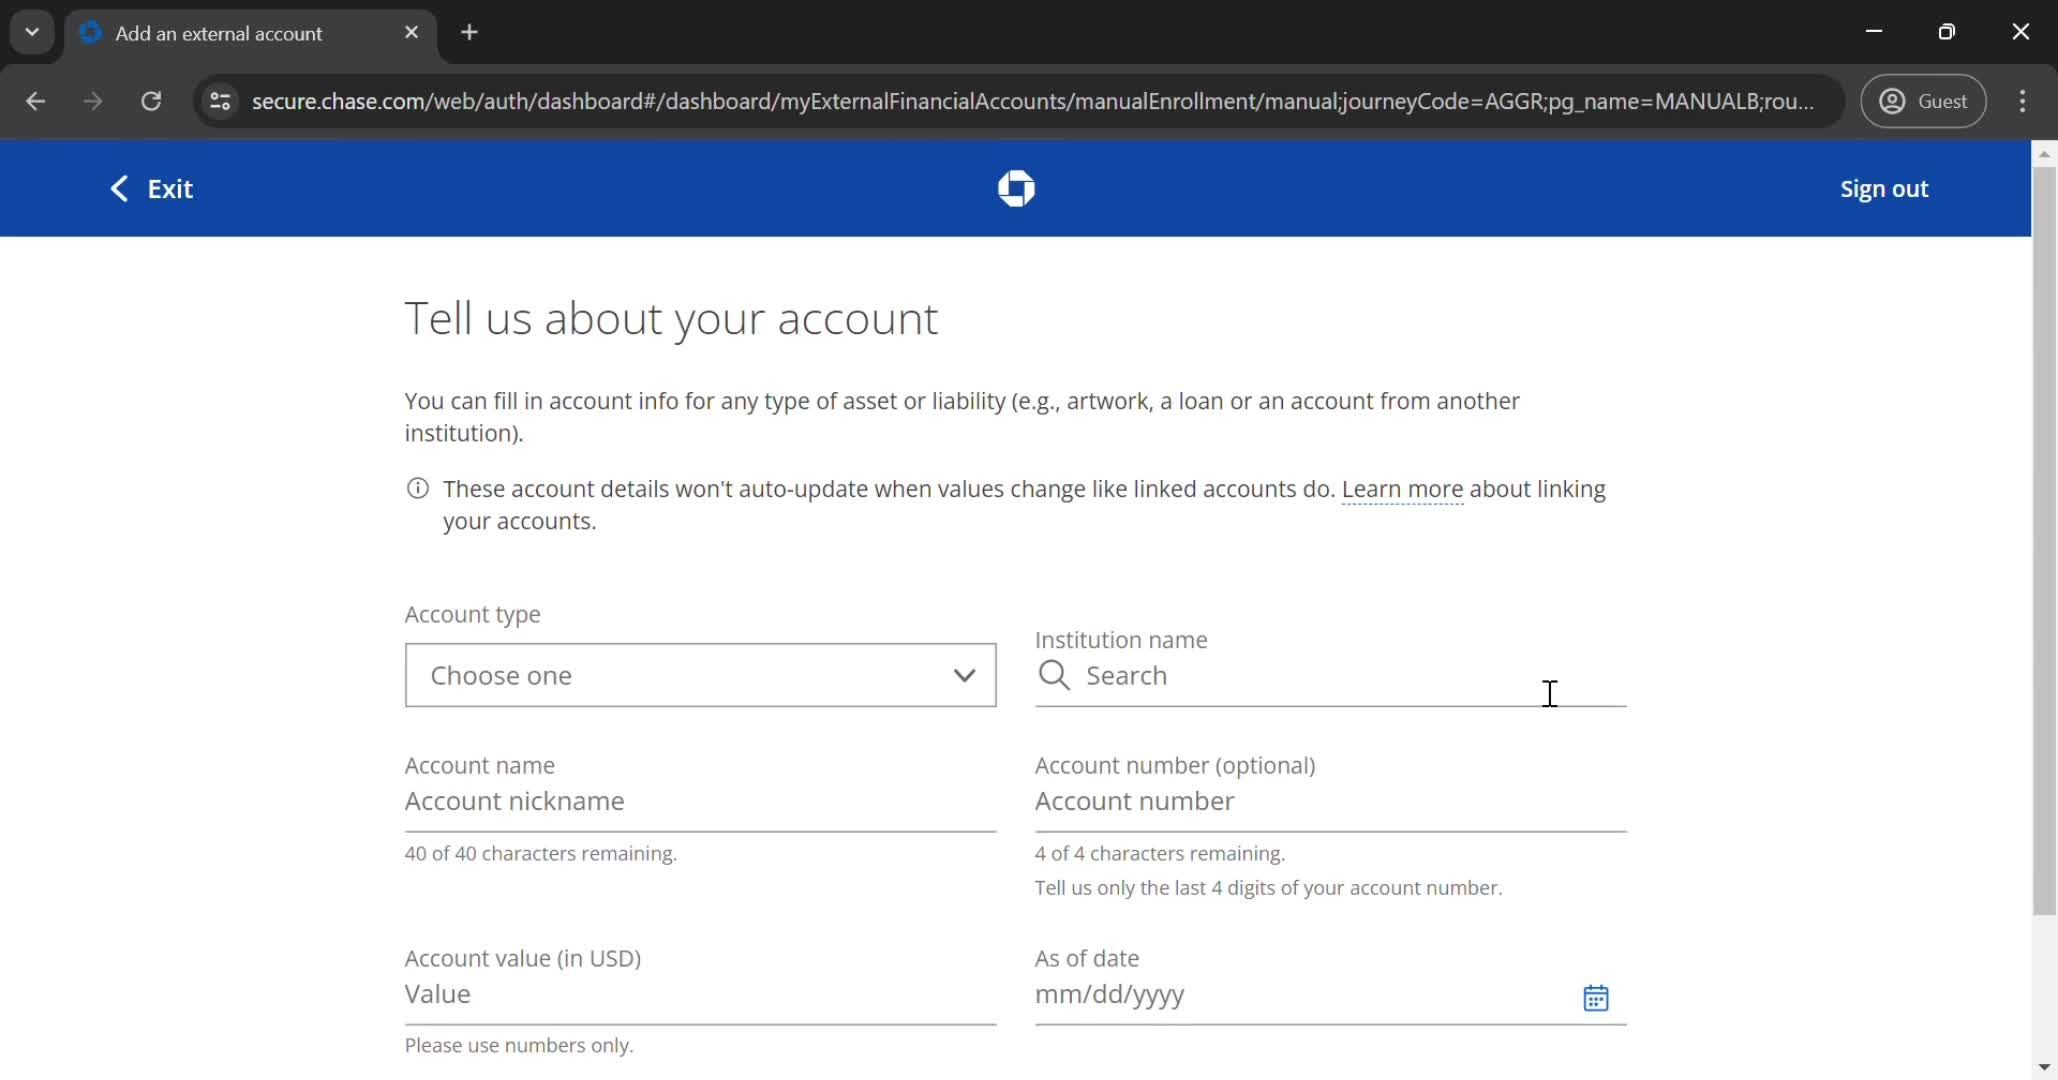
Task: Click Exit to go back
Action: tap(151, 189)
